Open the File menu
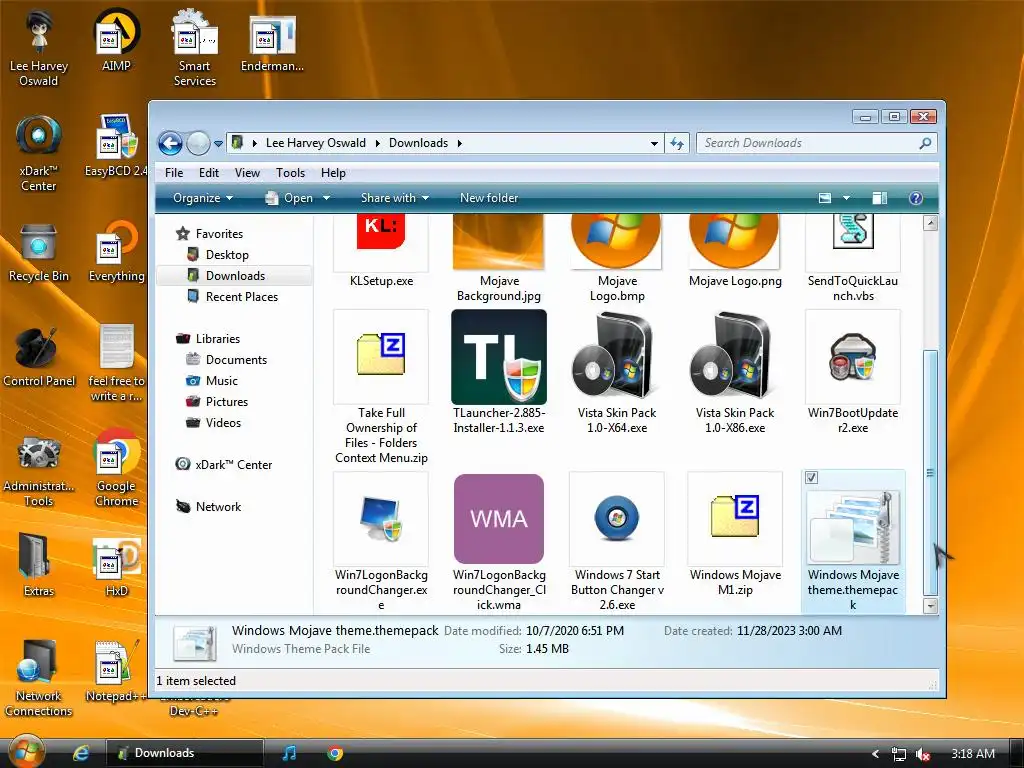The height and width of the screenshot is (768, 1024). pos(174,173)
